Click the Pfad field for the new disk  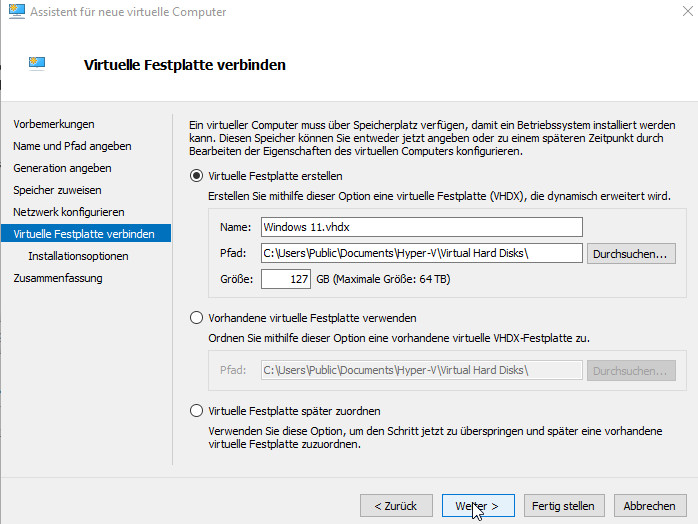click(x=420, y=253)
